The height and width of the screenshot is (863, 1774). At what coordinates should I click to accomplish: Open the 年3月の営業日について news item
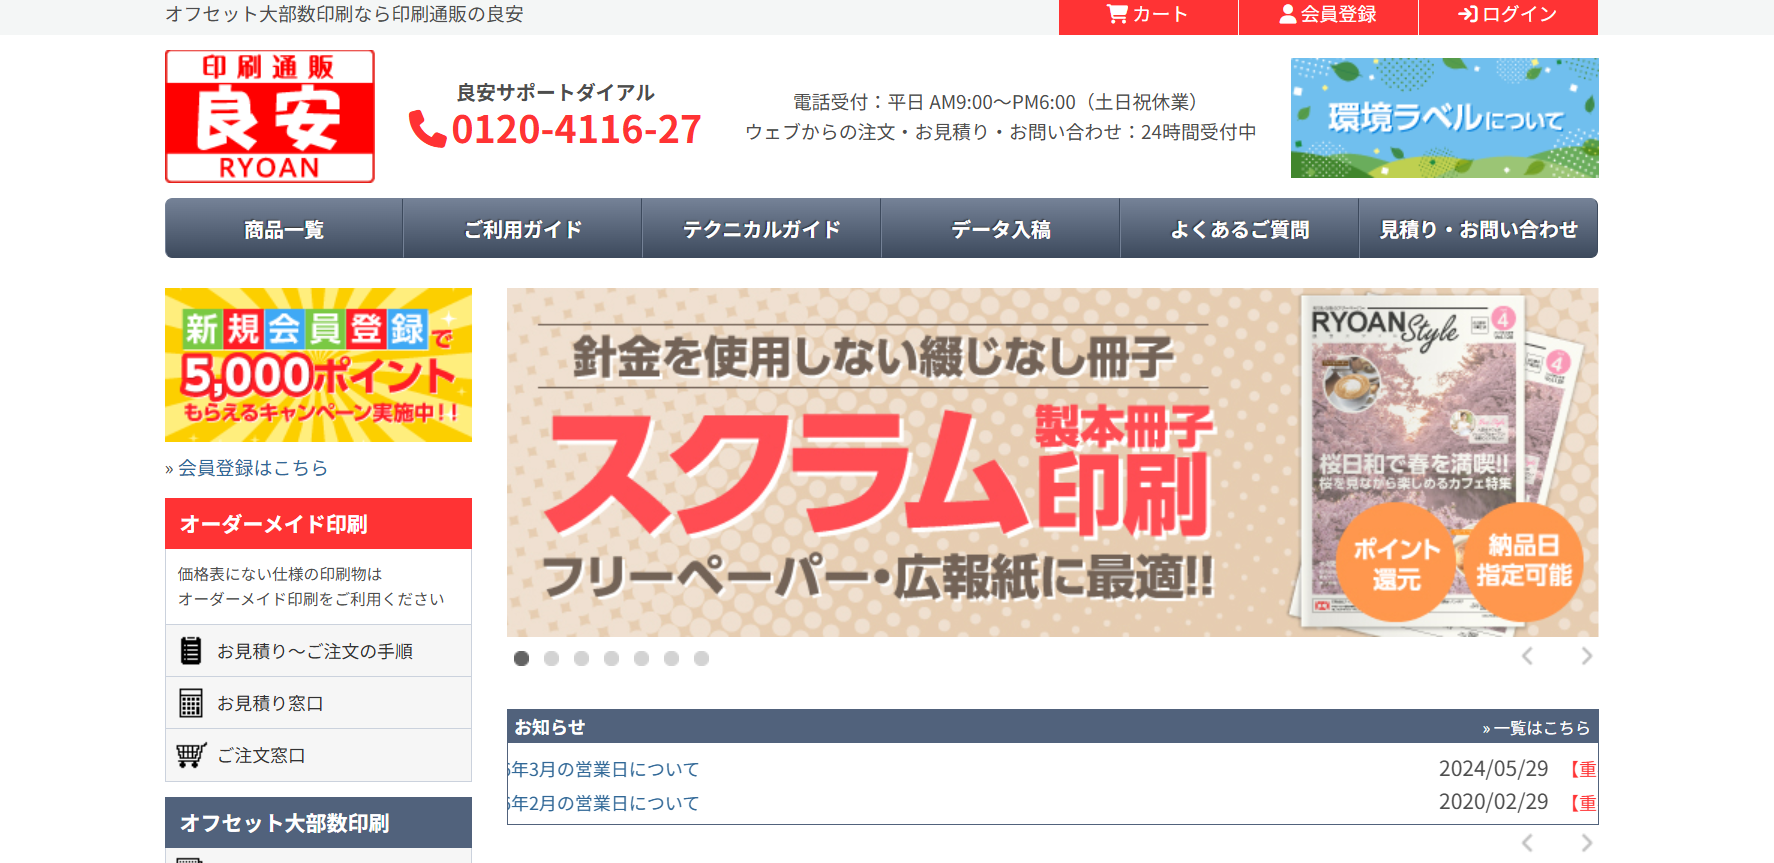[604, 769]
